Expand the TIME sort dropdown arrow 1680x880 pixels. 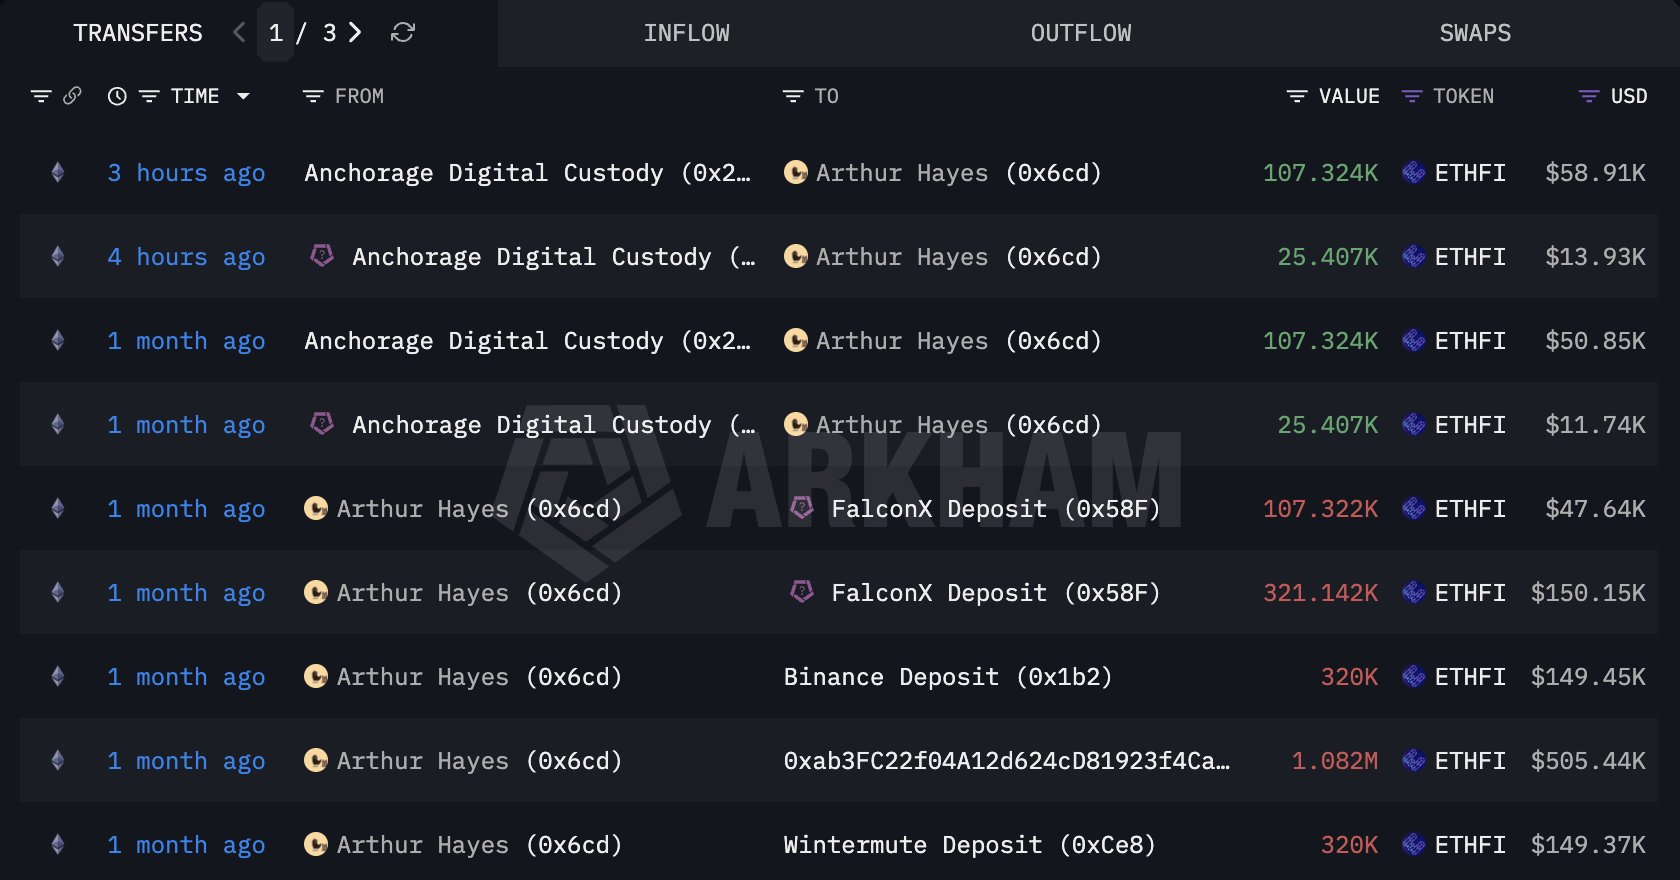click(243, 96)
